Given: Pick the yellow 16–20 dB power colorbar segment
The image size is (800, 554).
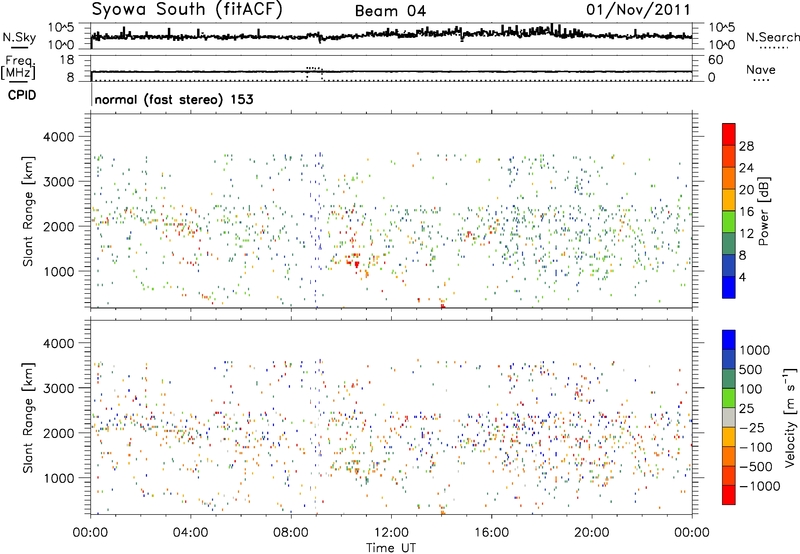Looking at the screenshot, I should point(729,200).
